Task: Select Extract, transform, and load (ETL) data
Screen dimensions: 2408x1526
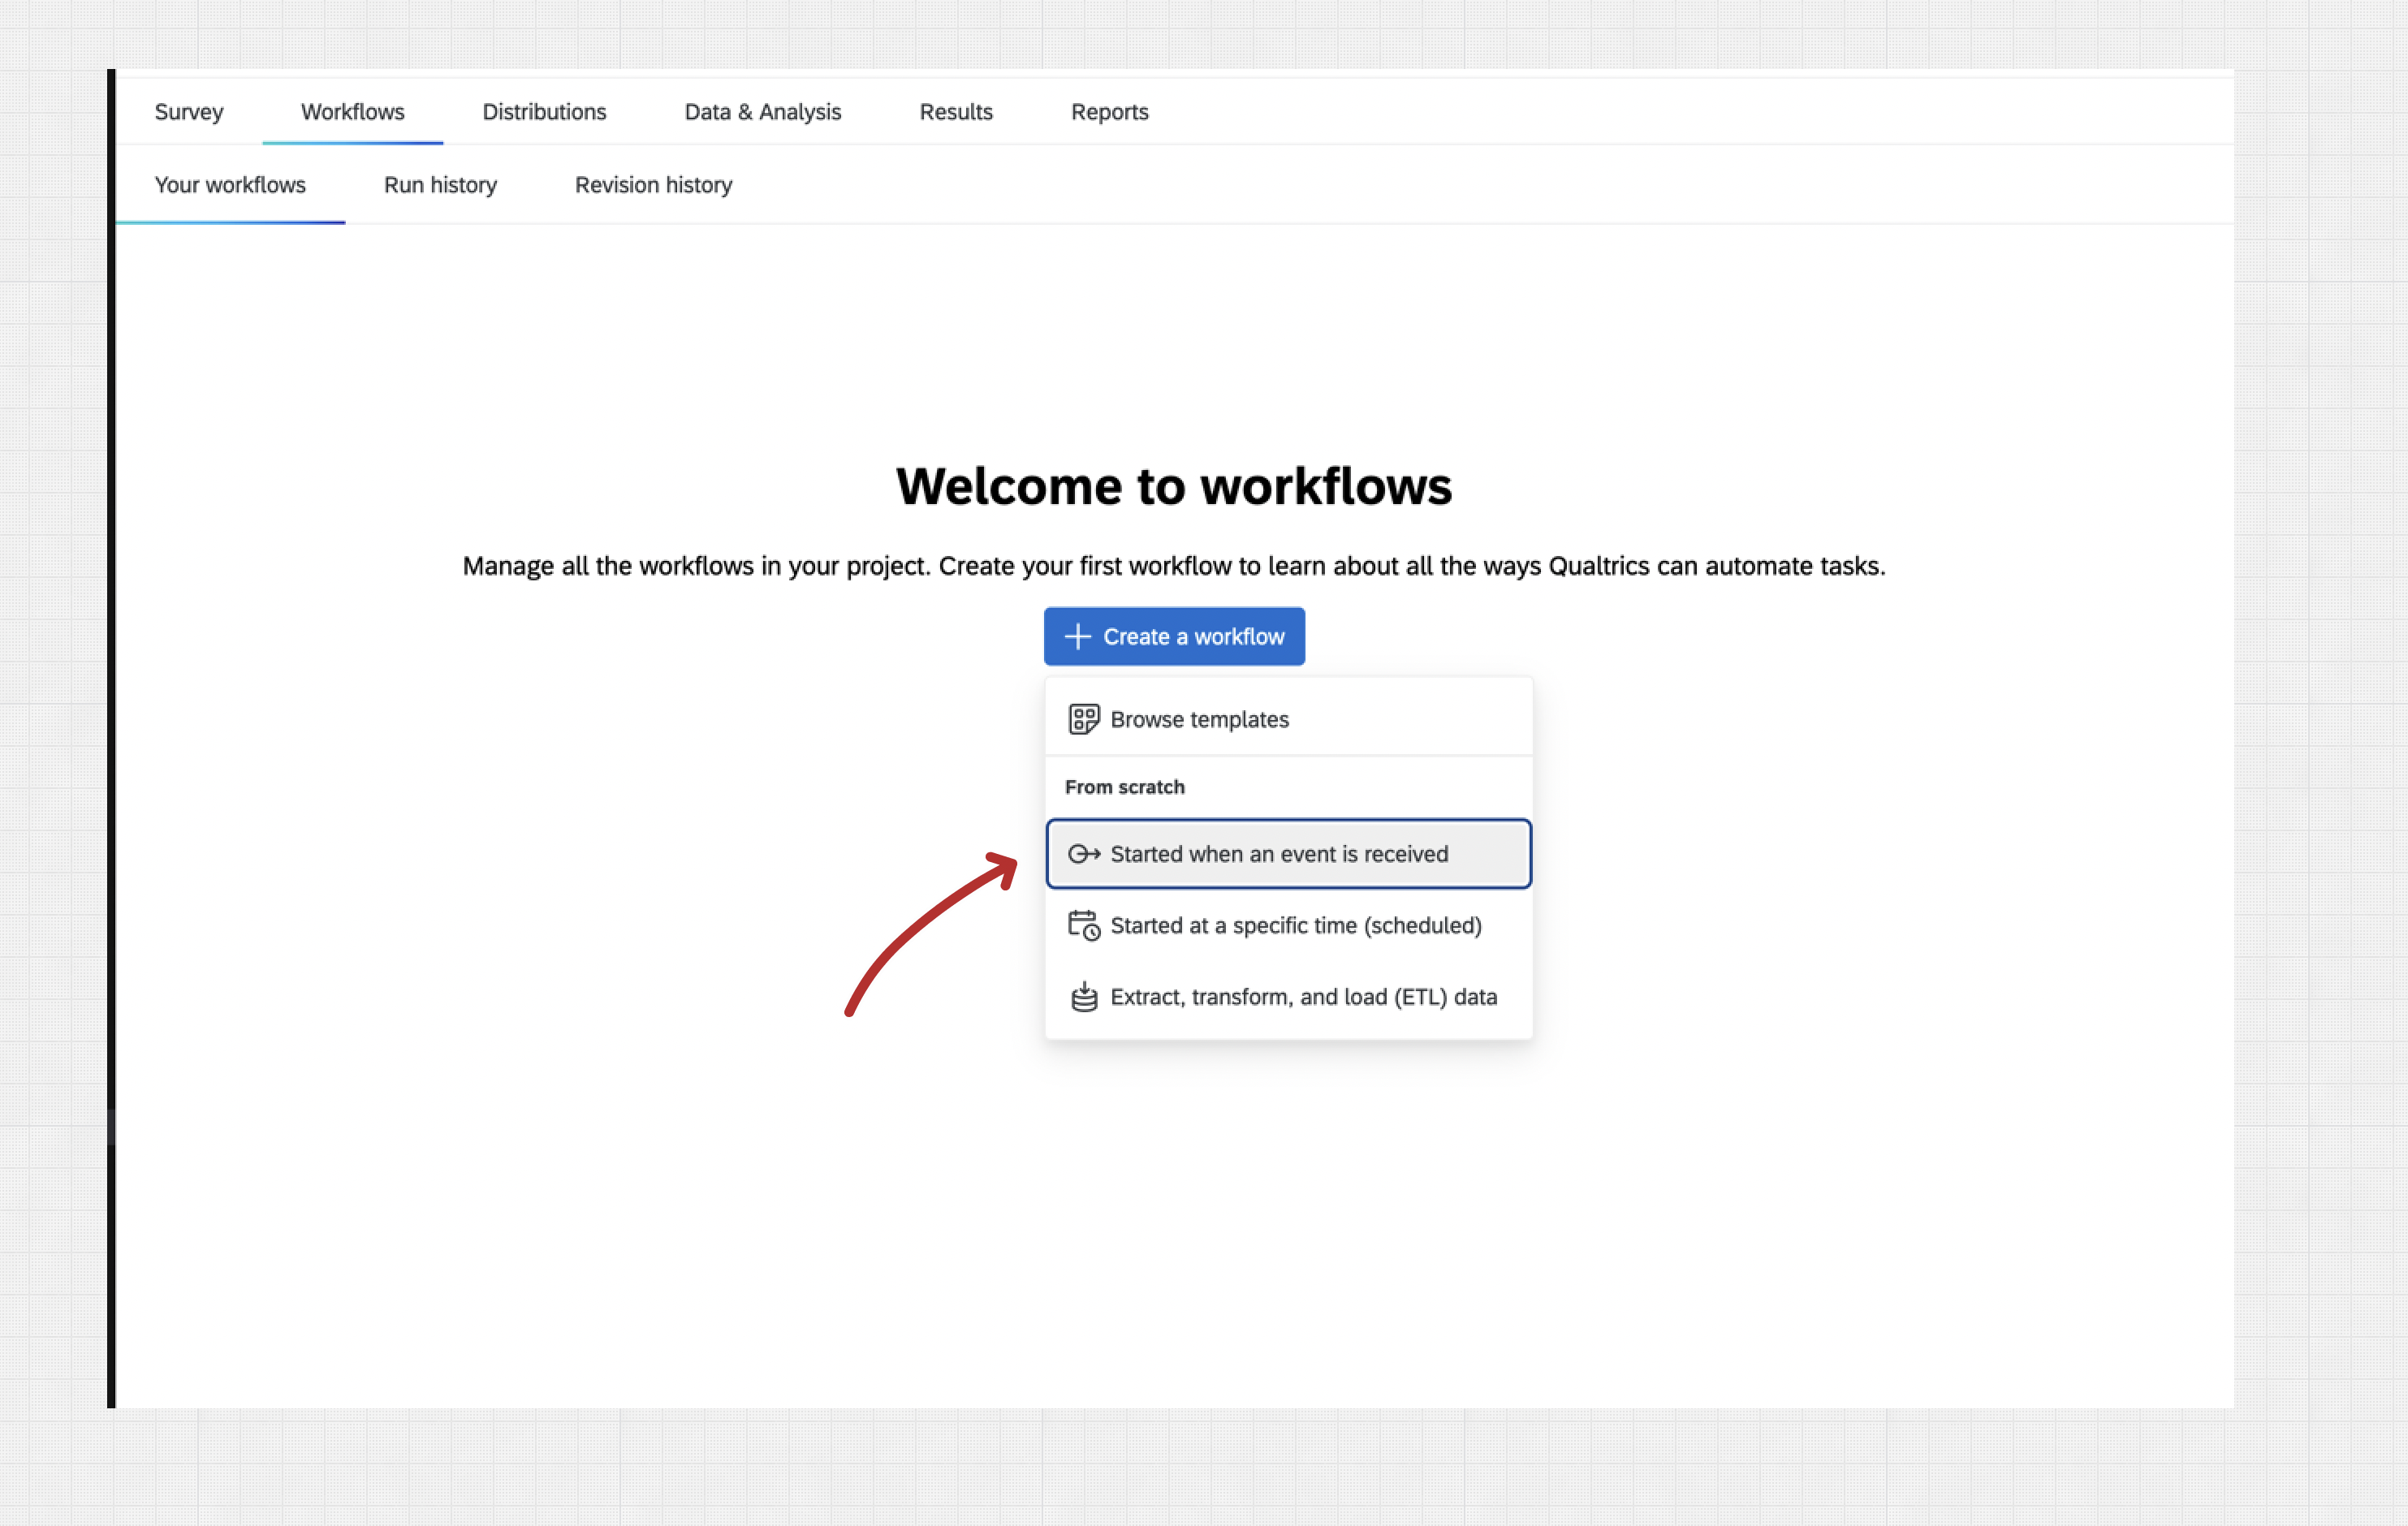Action: pyautogui.click(x=1303, y=997)
